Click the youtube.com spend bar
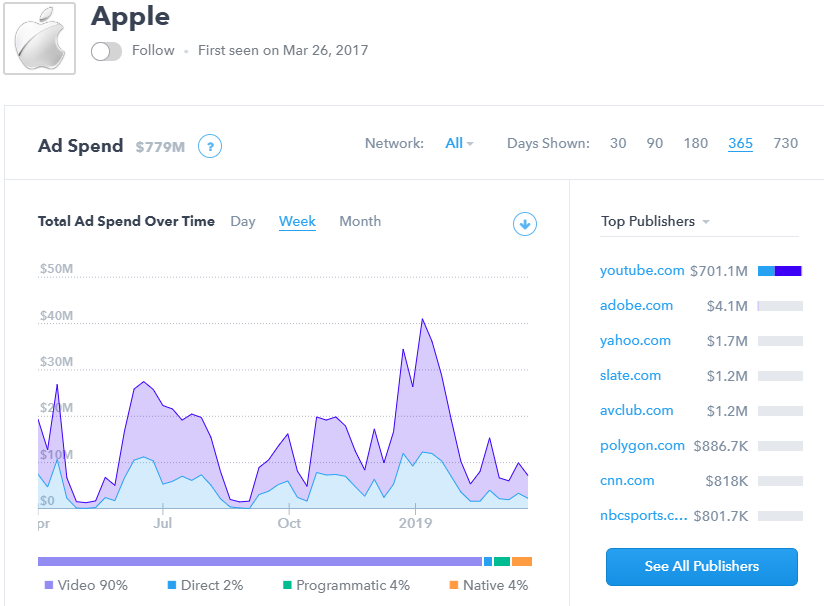Image resolution: width=824 pixels, height=606 pixels. tap(780, 271)
